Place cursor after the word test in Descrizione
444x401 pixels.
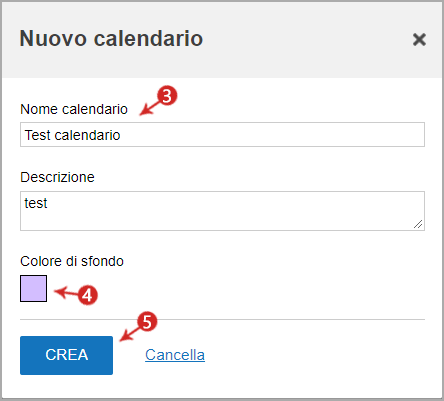tap(49, 203)
